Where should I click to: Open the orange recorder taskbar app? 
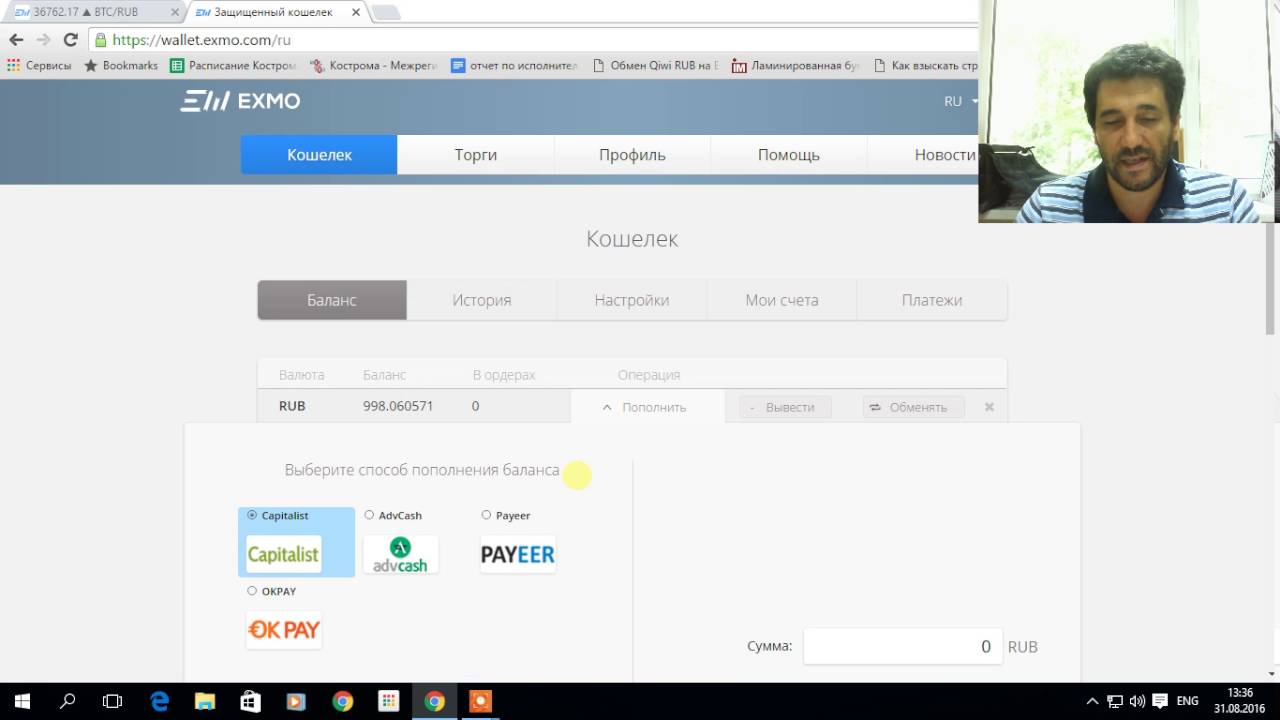click(x=480, y=701)
